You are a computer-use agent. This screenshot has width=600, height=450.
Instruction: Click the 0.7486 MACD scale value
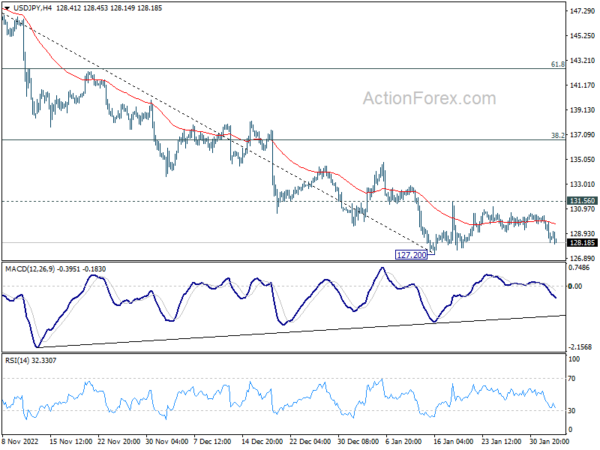click(x=579, y=267)
